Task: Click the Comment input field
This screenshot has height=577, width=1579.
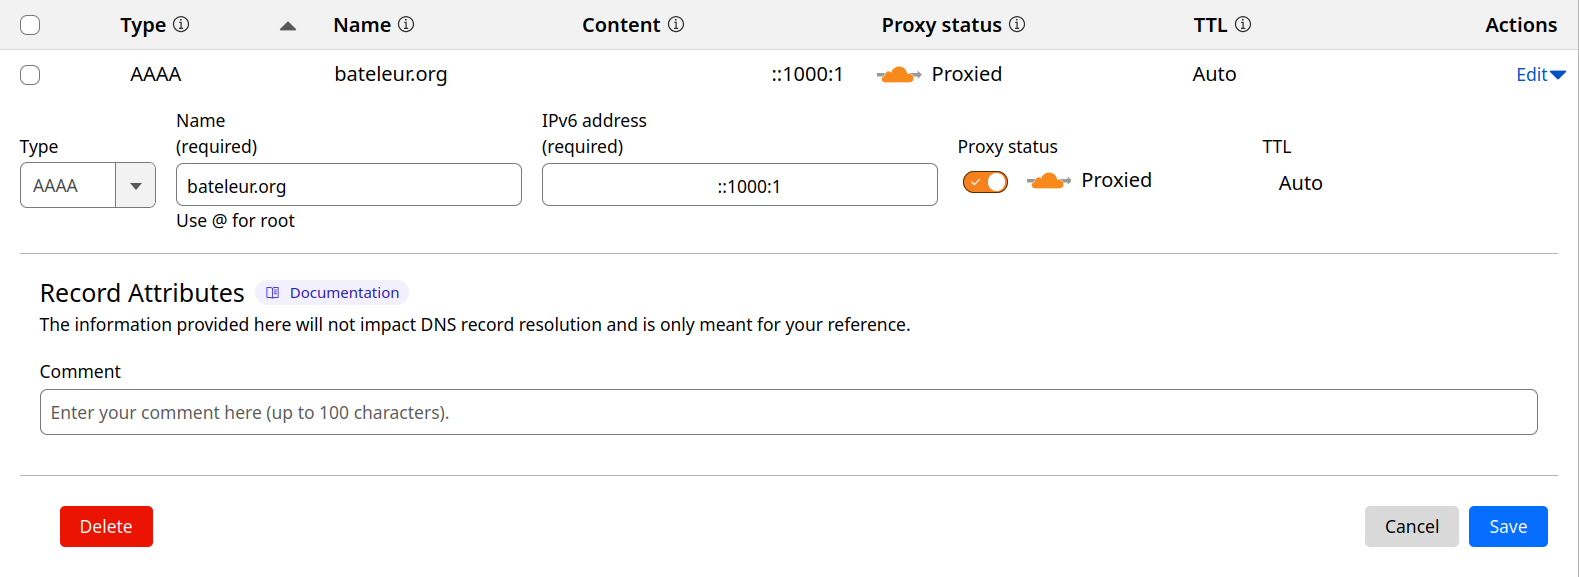Action: pos(788,411)
